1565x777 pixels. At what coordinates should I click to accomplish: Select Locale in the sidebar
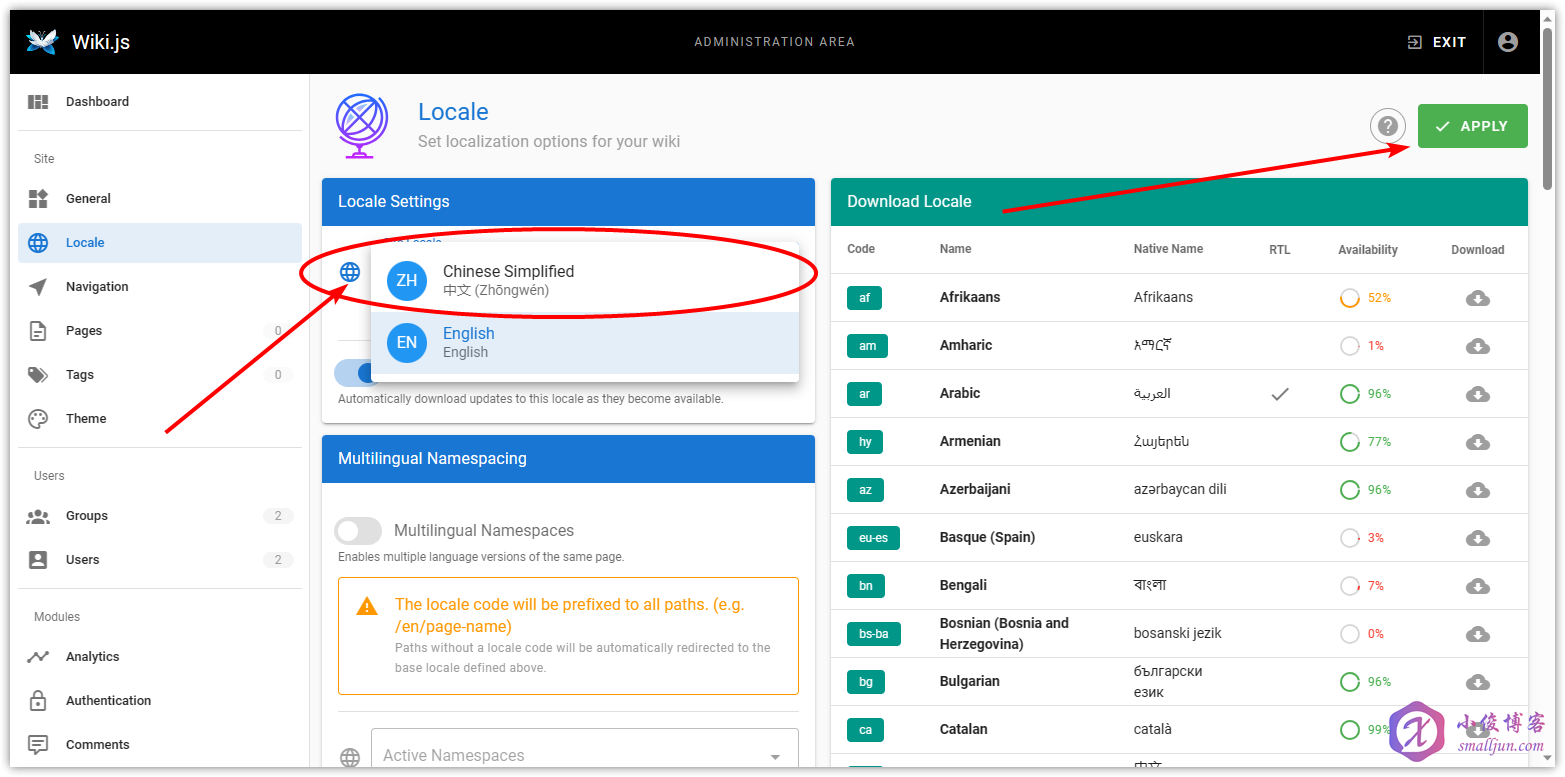160,243
